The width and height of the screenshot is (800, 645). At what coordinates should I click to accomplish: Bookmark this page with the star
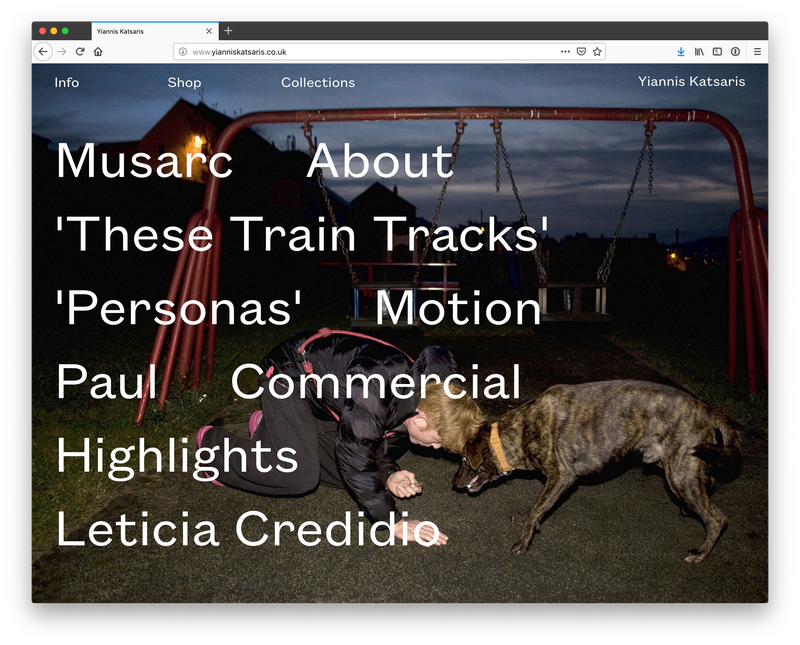tap(597, 52)
